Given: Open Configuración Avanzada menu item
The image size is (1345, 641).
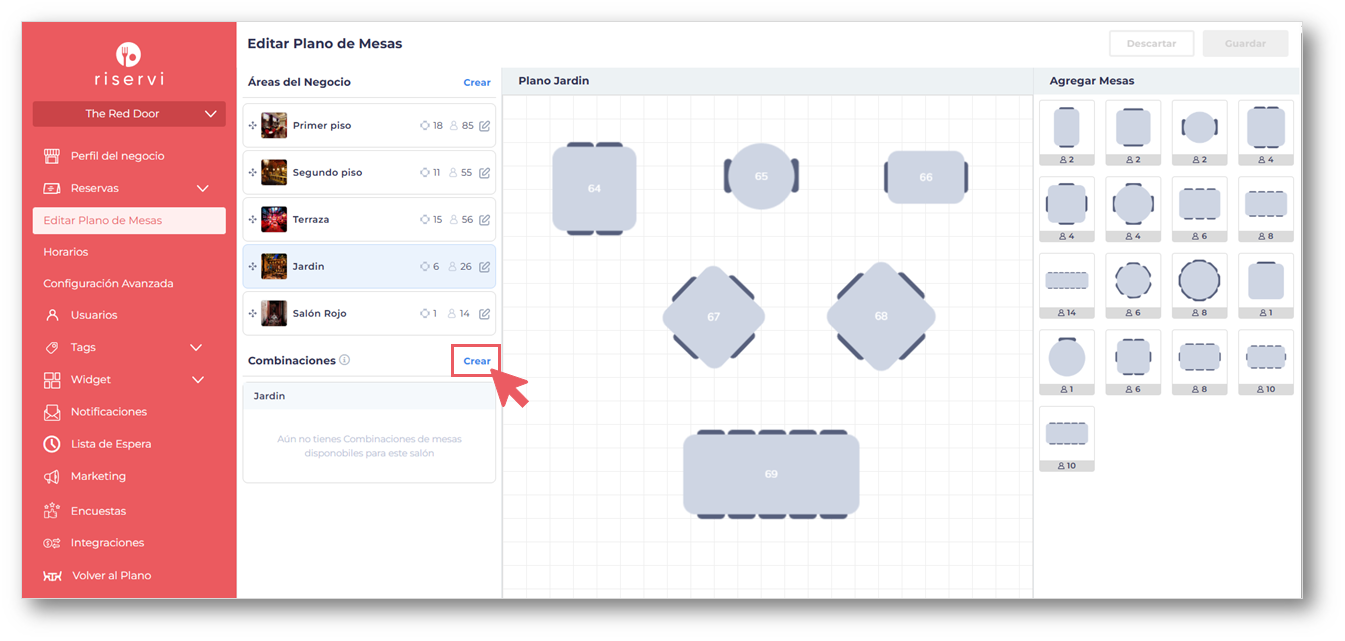Looking at the screenshot, I should click(108, 284).
